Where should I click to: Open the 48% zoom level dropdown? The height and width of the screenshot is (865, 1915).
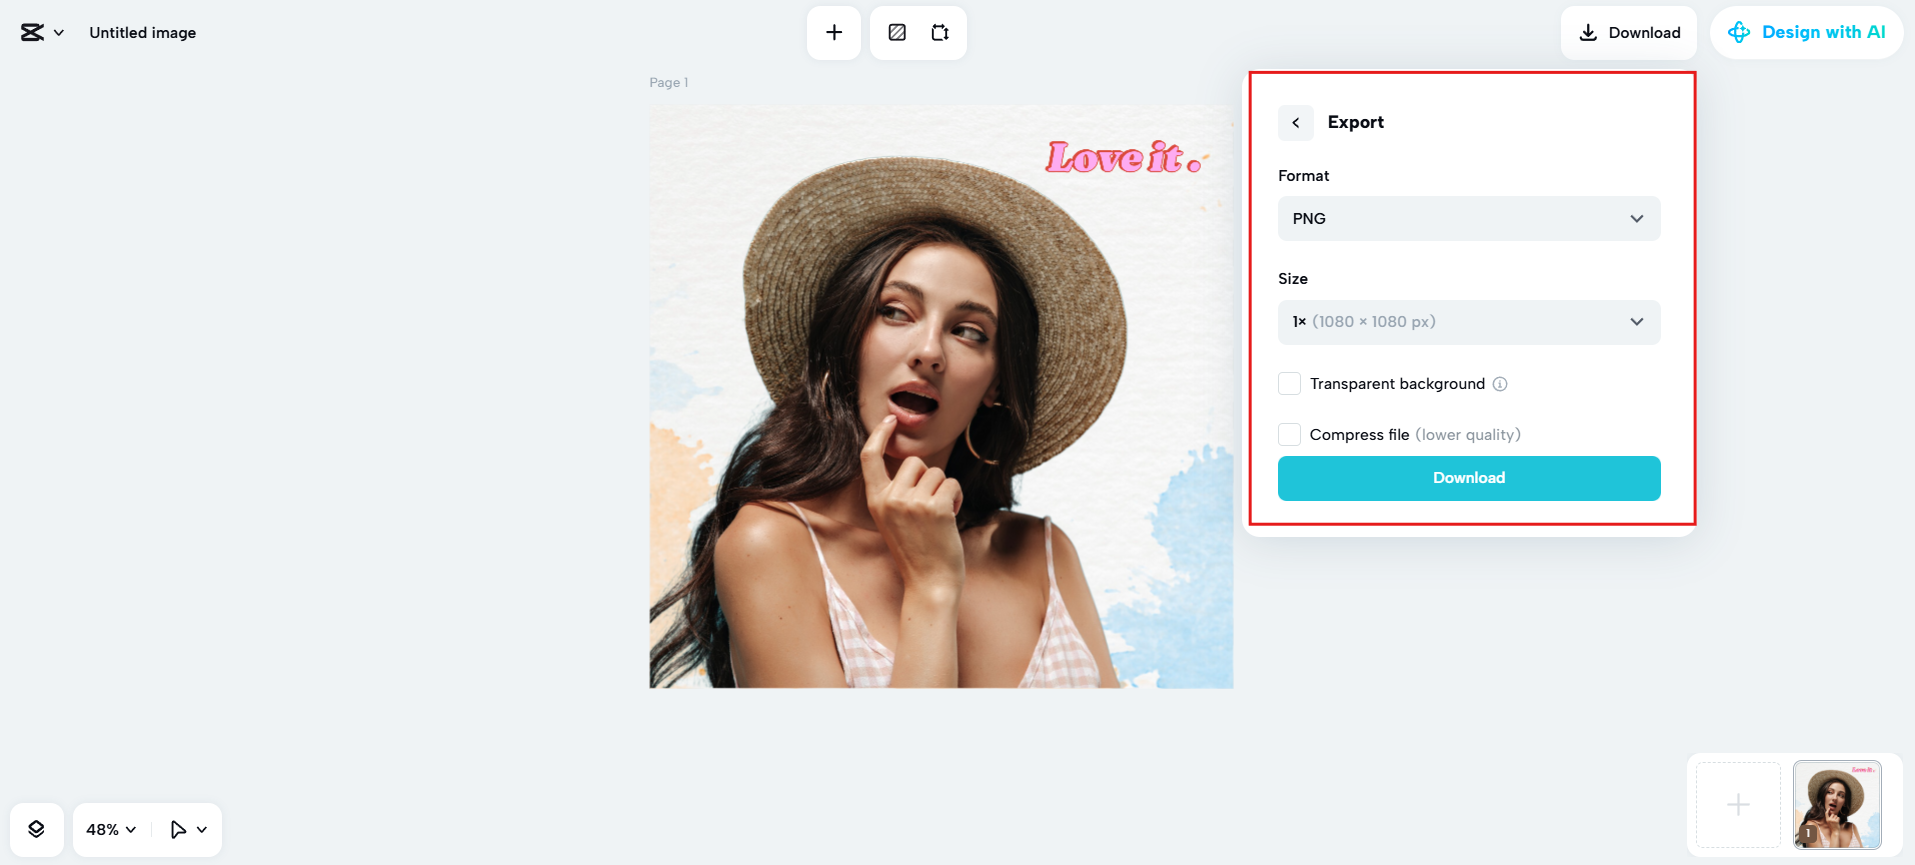pos(111,829)
